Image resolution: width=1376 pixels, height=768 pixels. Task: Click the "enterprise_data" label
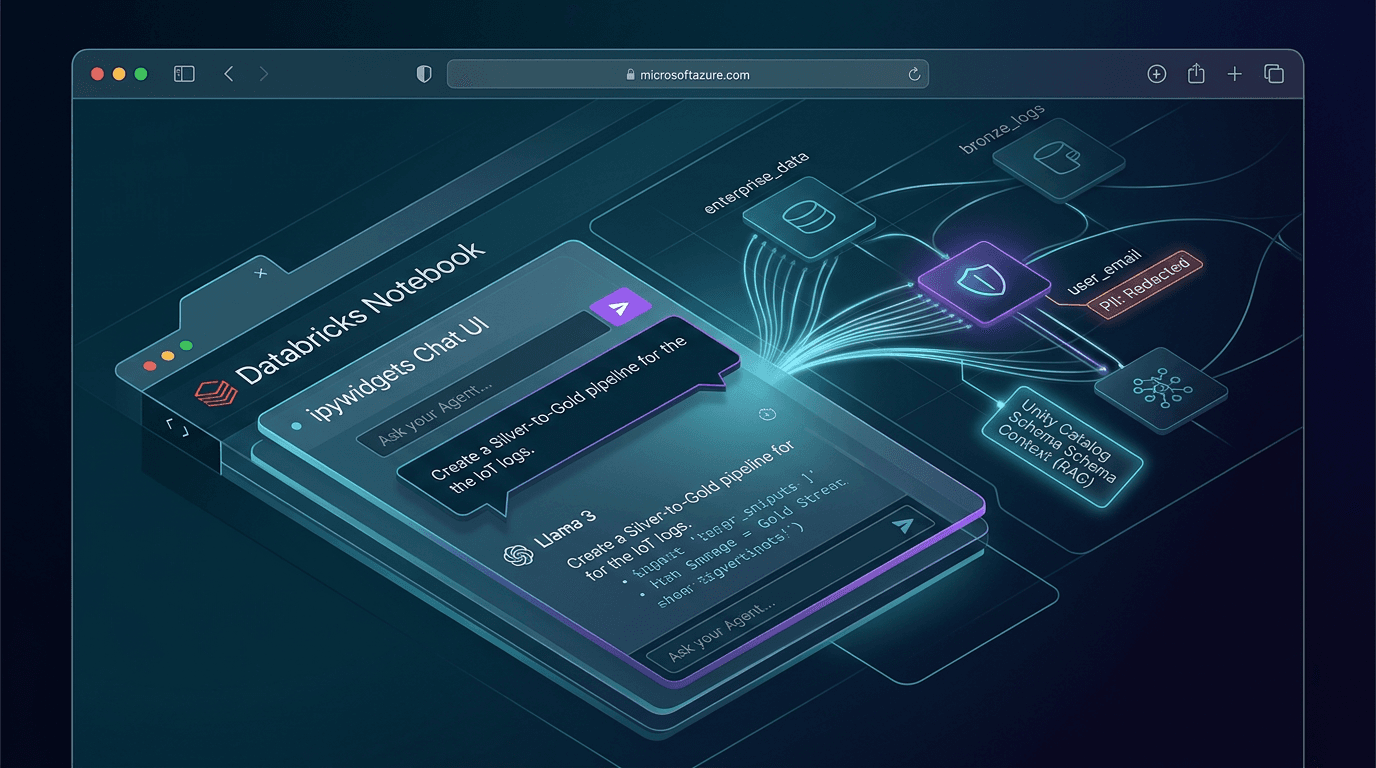click(x=757, y=183)
